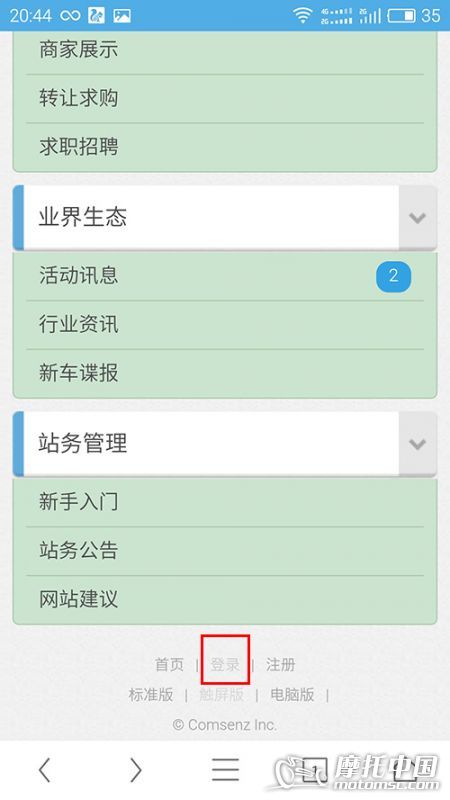Open the 网站建议 forum

coord(225,599)
